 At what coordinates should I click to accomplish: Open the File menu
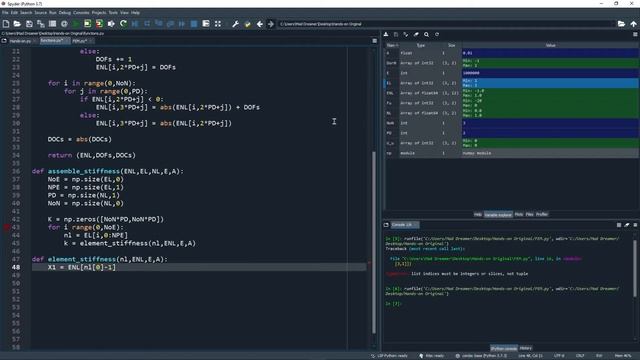point(5,13)
